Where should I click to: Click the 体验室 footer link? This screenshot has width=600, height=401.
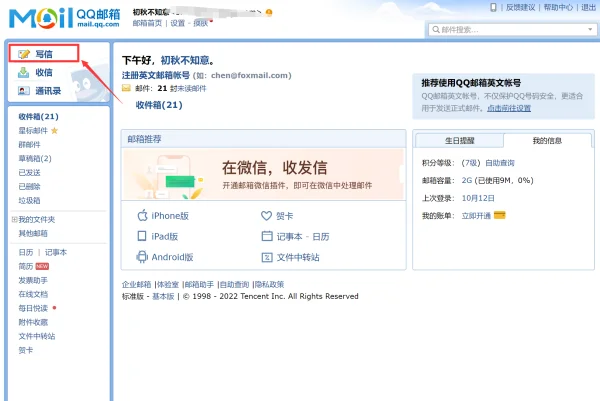(x=168, y=284)
